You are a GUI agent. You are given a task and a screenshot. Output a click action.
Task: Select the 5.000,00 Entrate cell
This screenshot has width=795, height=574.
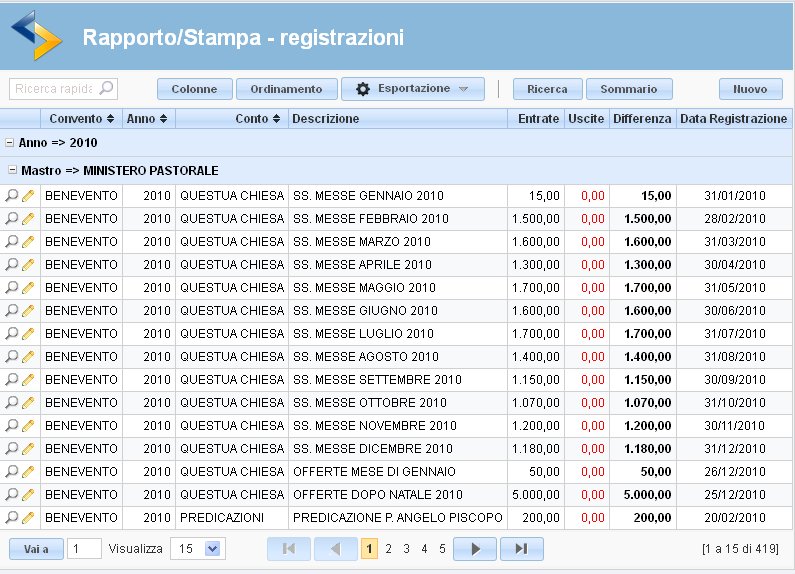[x=536, y=494]
